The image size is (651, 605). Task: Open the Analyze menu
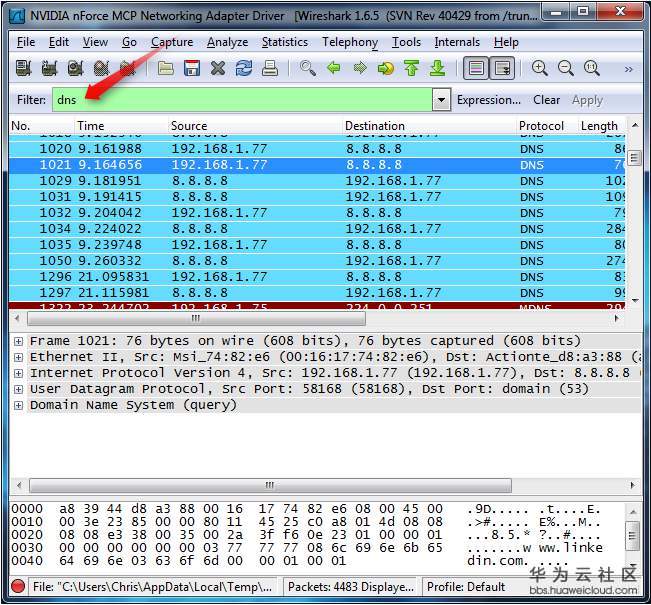point(228,42)
